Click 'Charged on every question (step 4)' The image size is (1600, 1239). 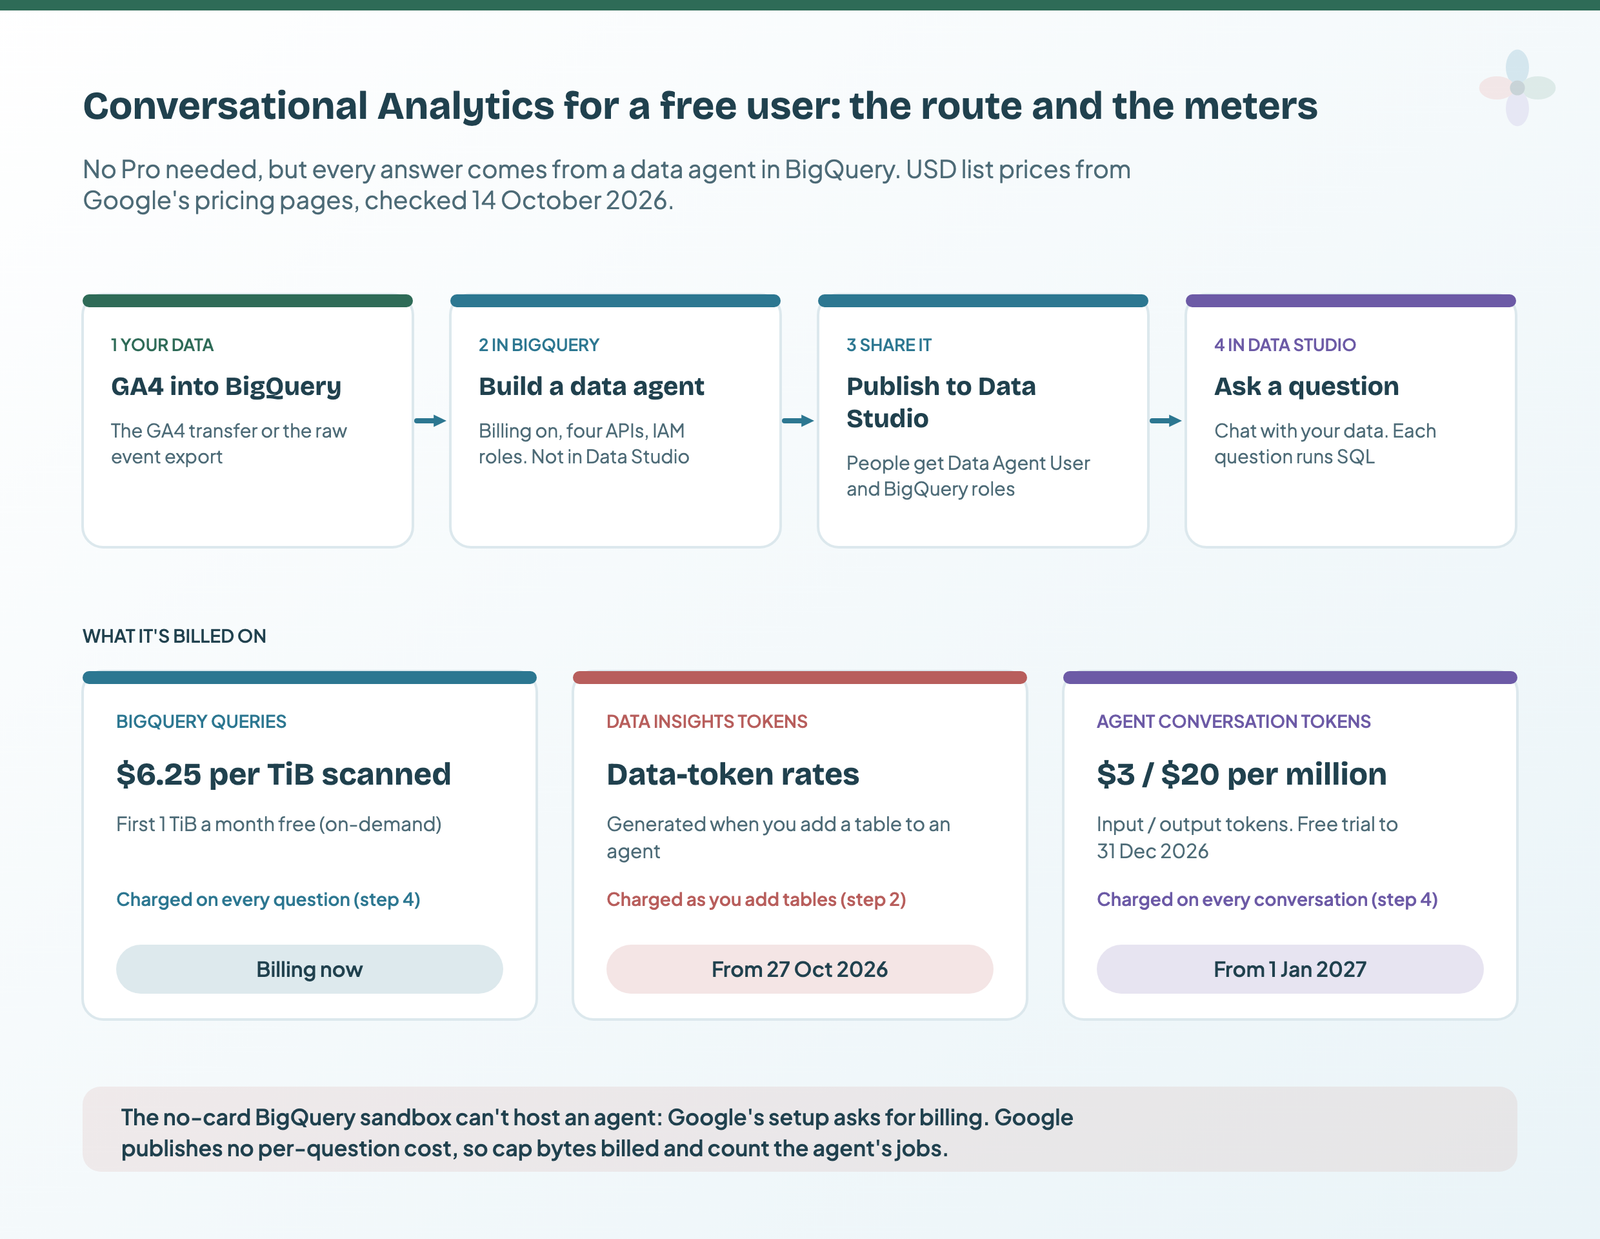[x=268, y=899]
